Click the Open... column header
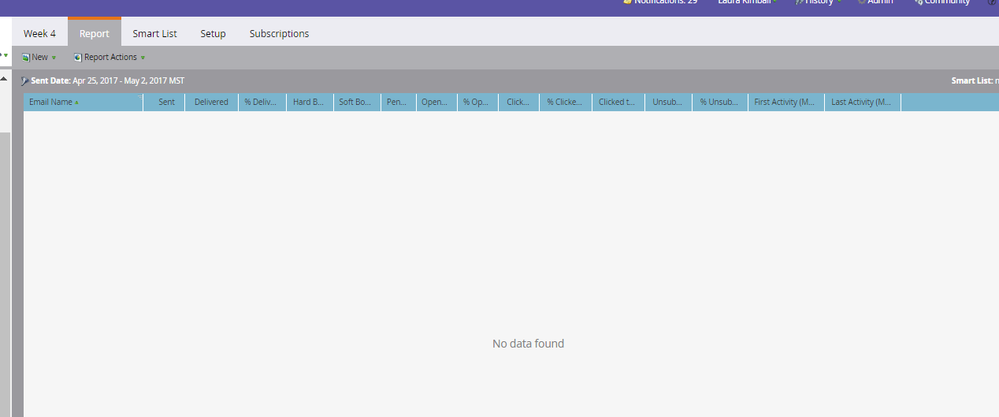999x417 pixels. (x=436, y=102)
